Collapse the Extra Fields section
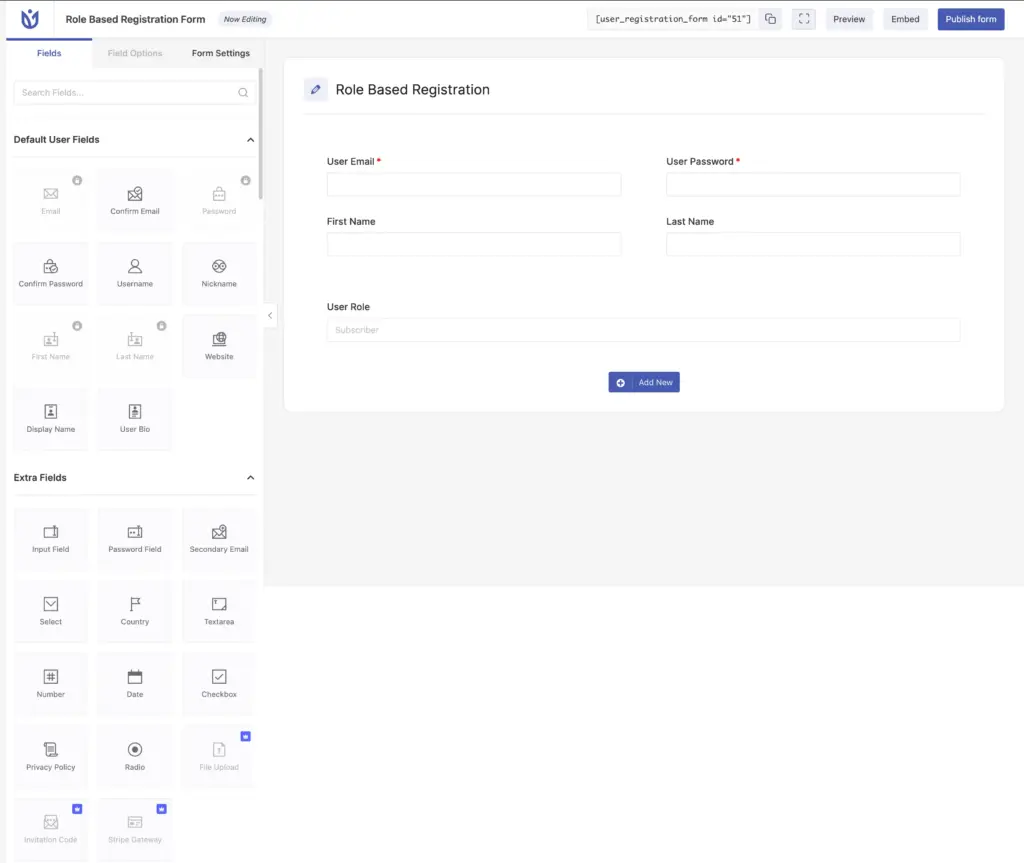1024x863 pixels. pyautogui.click(x=250, y=477)
